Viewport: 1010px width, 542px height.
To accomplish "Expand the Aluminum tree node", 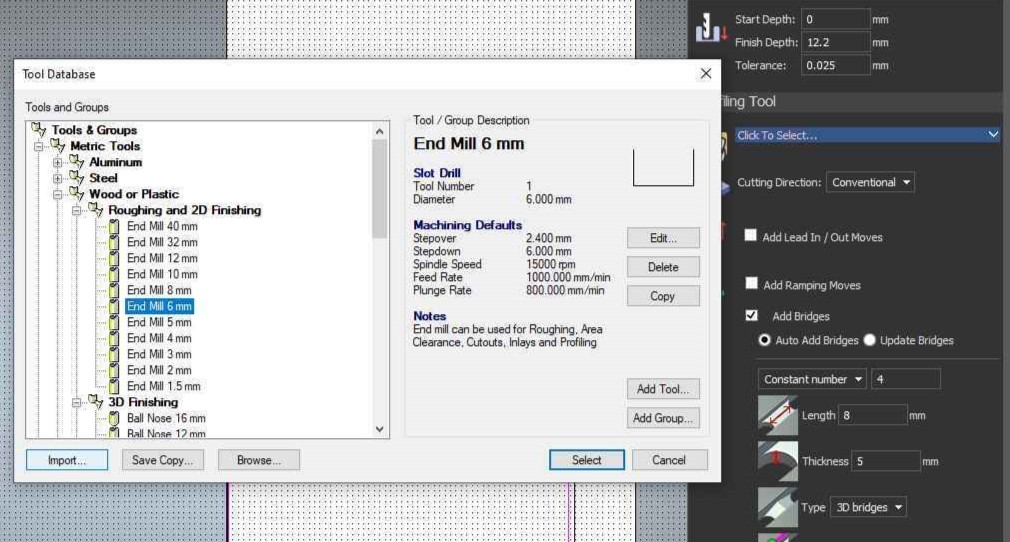I will point(57,162).
